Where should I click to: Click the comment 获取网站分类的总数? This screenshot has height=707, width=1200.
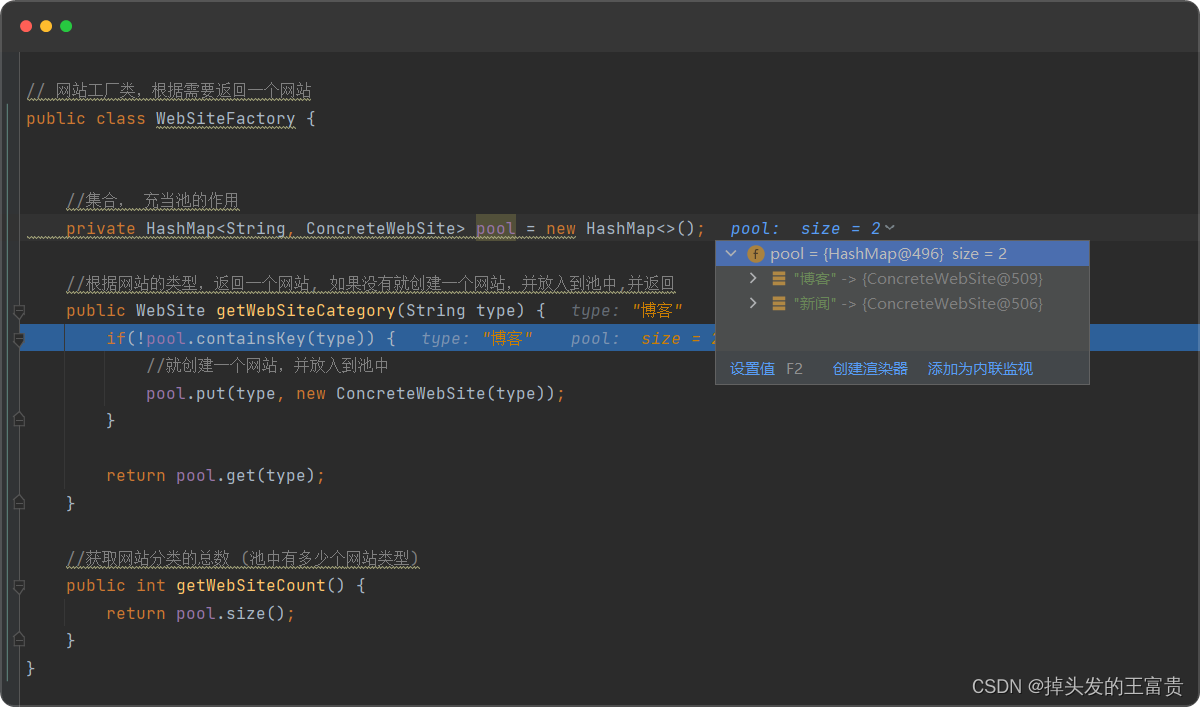243,558
